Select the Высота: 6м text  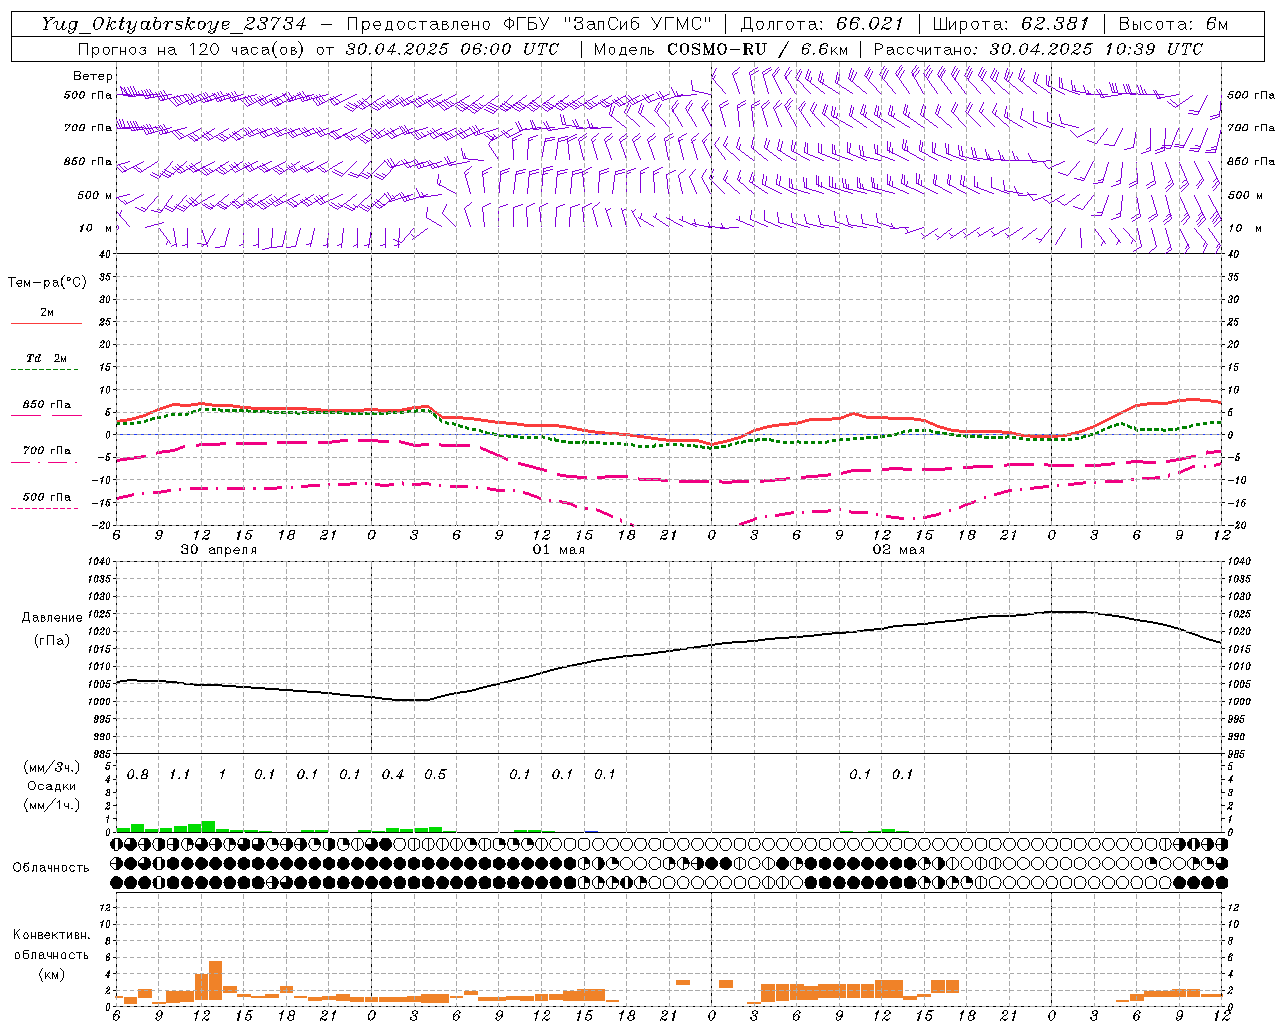point(1173,24)
